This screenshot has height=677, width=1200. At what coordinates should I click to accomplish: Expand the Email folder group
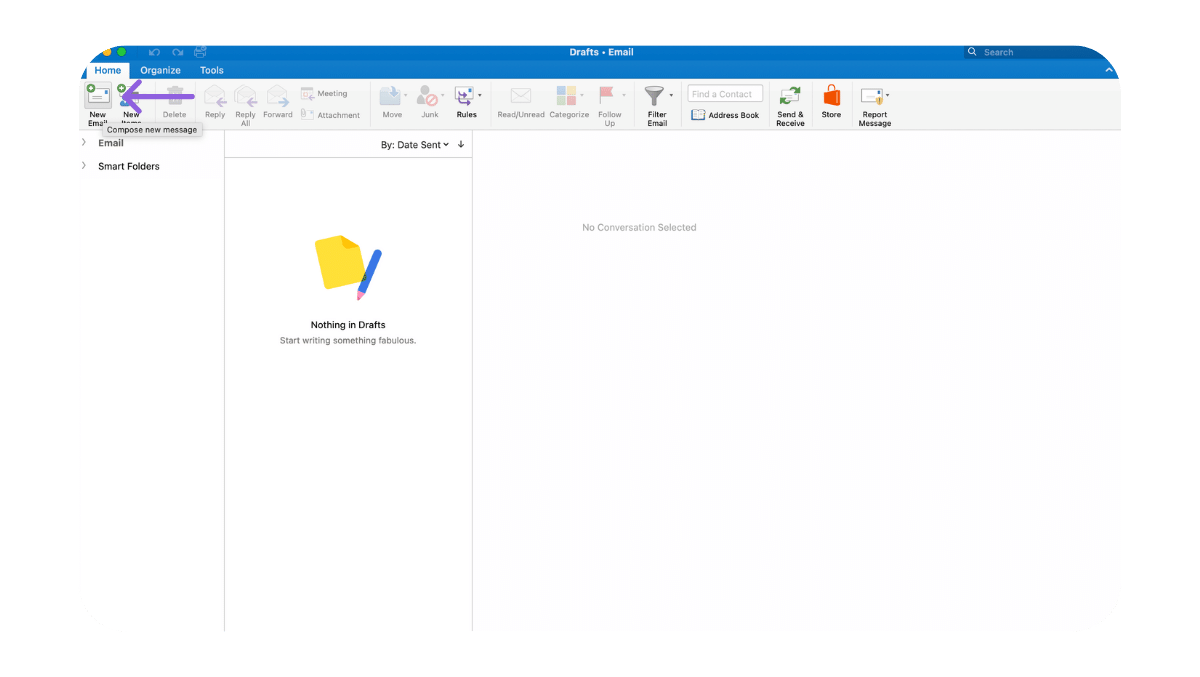(84, 142)
